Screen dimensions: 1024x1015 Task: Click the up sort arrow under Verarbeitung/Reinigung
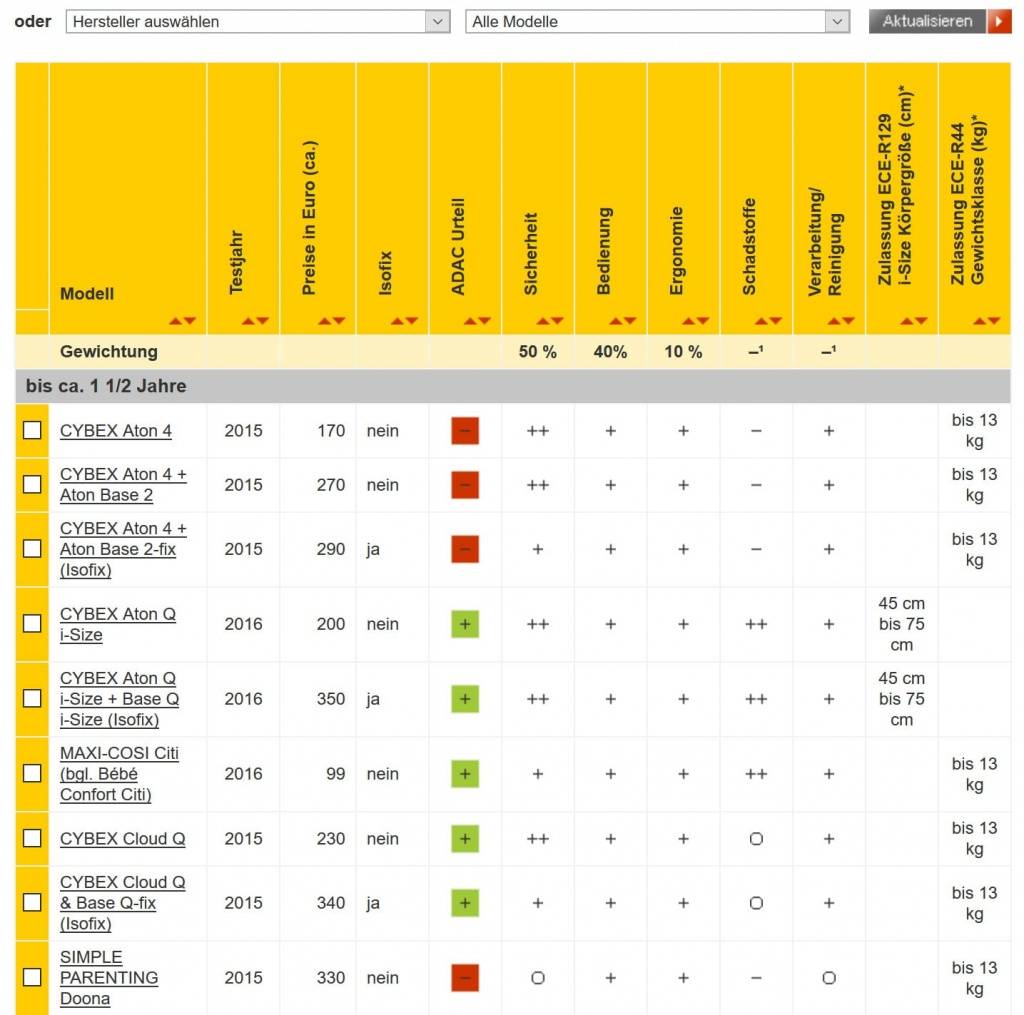834,321
